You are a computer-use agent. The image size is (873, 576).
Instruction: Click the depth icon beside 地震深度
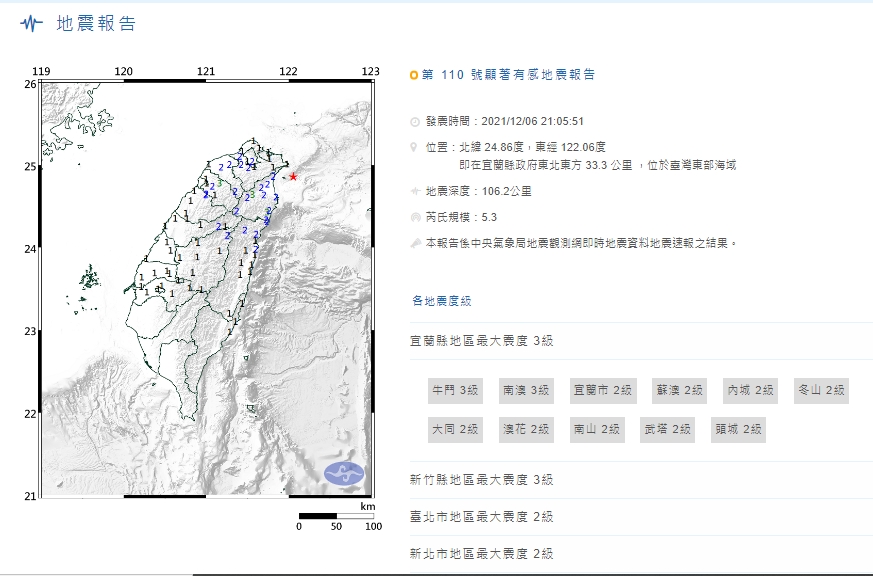tap(415, 191)
